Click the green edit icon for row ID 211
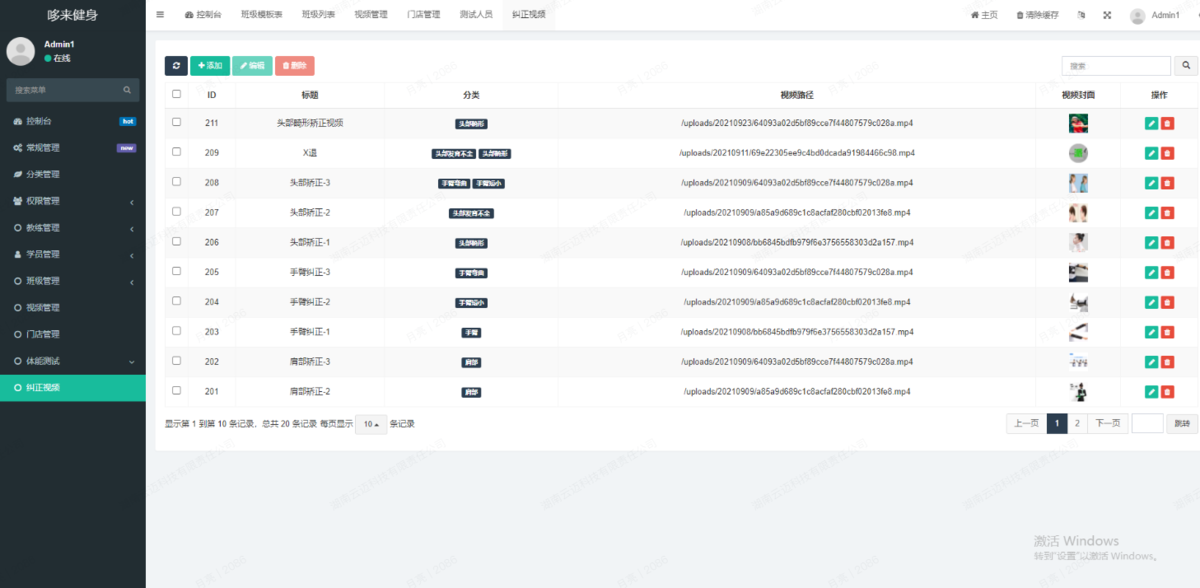 click(x=1151, y=124)
